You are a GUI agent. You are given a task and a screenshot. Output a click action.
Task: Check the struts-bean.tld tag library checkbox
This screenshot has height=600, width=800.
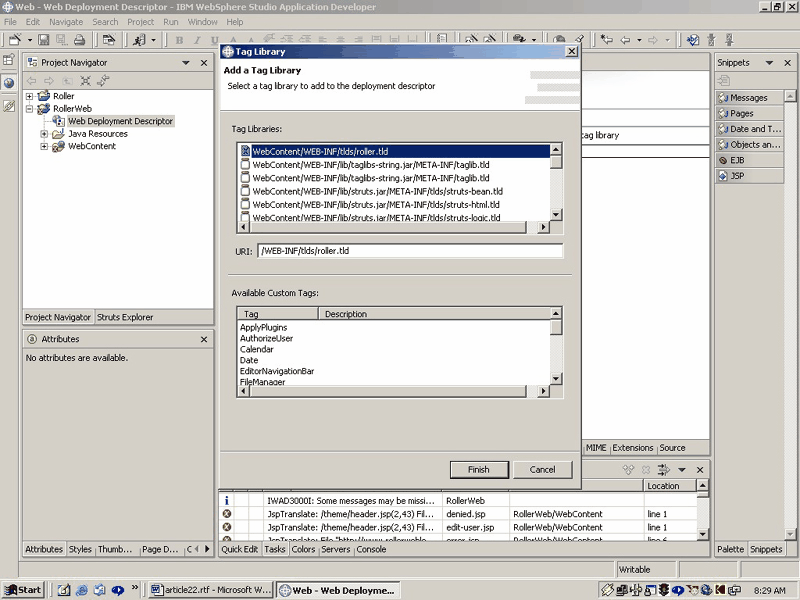pos(245,191)
